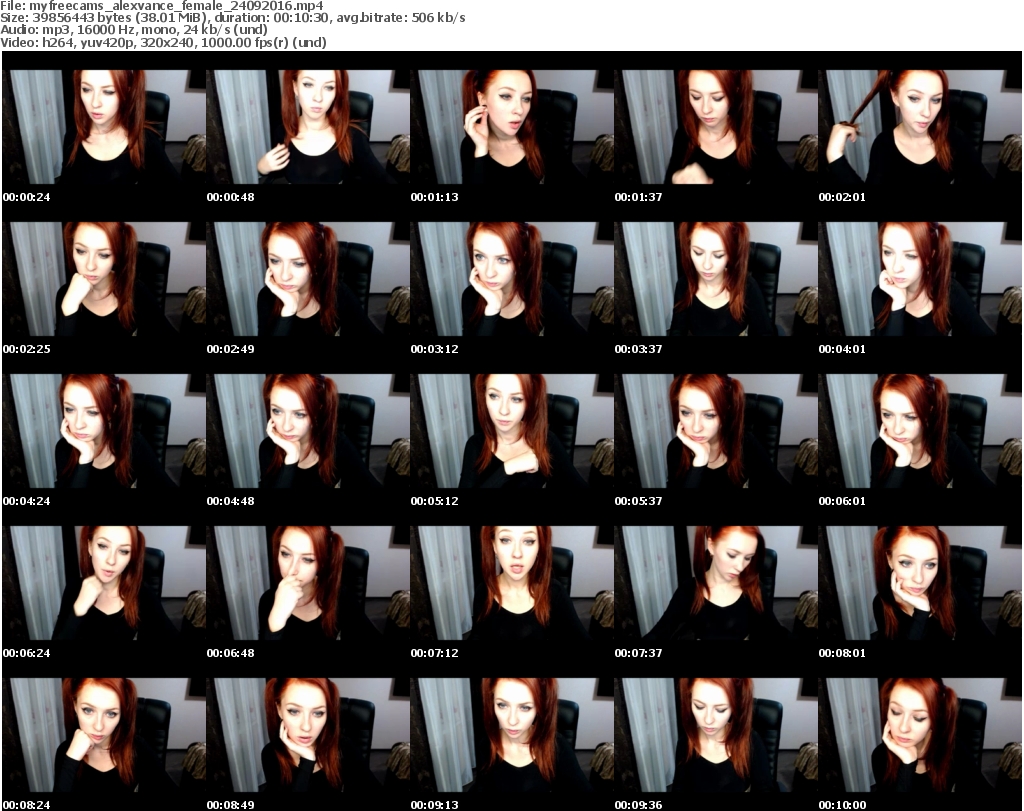The height and width of the screenshot is (811, 1024).
Task: Click the frame marked 00:02:01
Action: click(x=919, y=127)
